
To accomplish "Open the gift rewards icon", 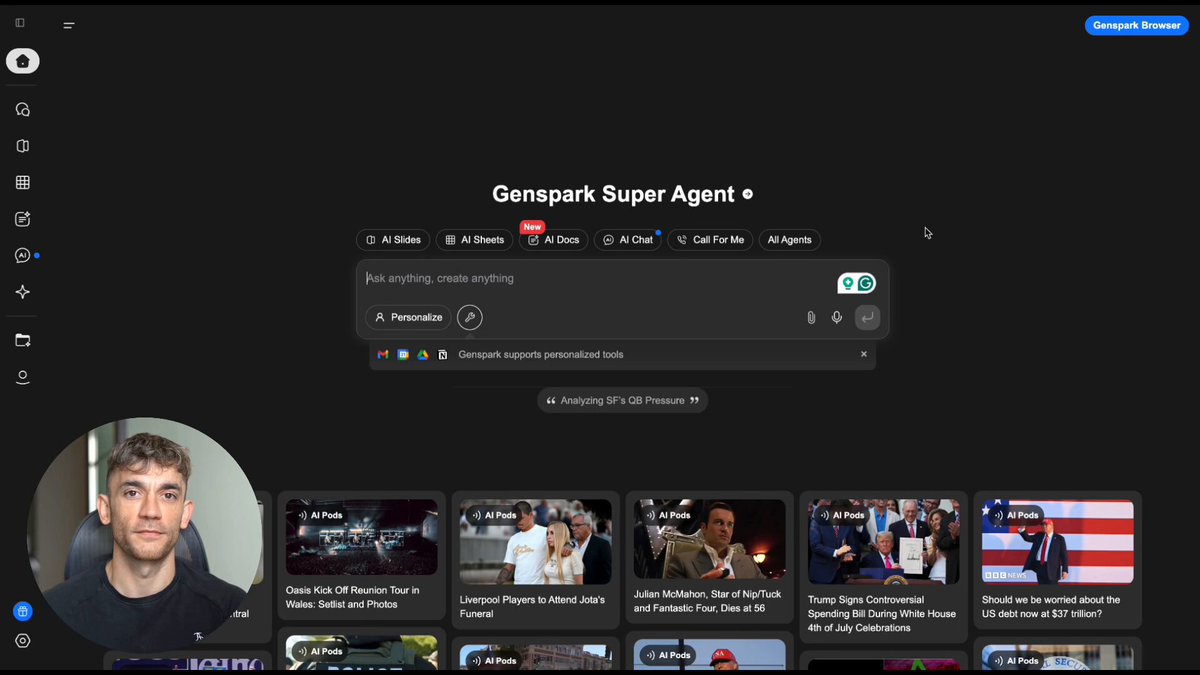I will [23, 611].
